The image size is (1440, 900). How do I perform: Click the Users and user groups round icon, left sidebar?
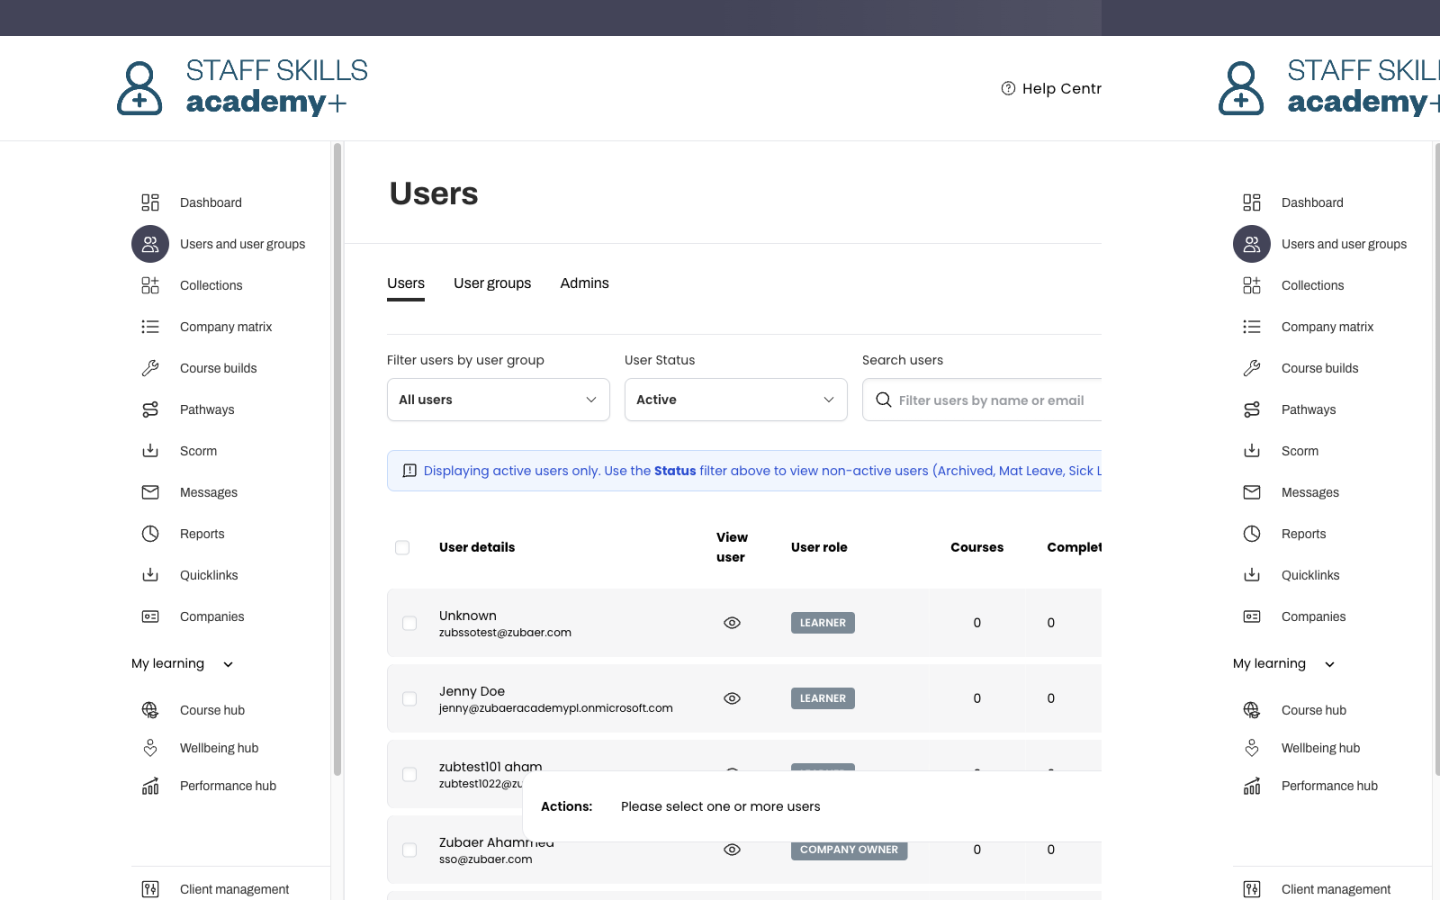tap(150, 244)
